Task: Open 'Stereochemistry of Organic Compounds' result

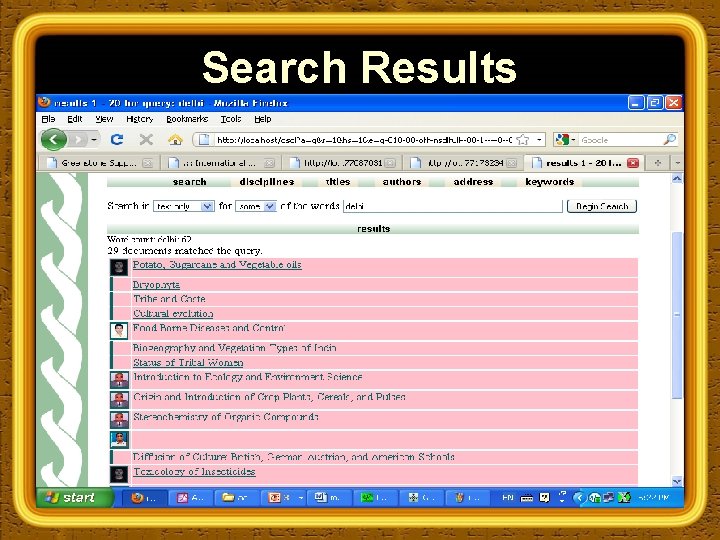Action: coord(225,417)
